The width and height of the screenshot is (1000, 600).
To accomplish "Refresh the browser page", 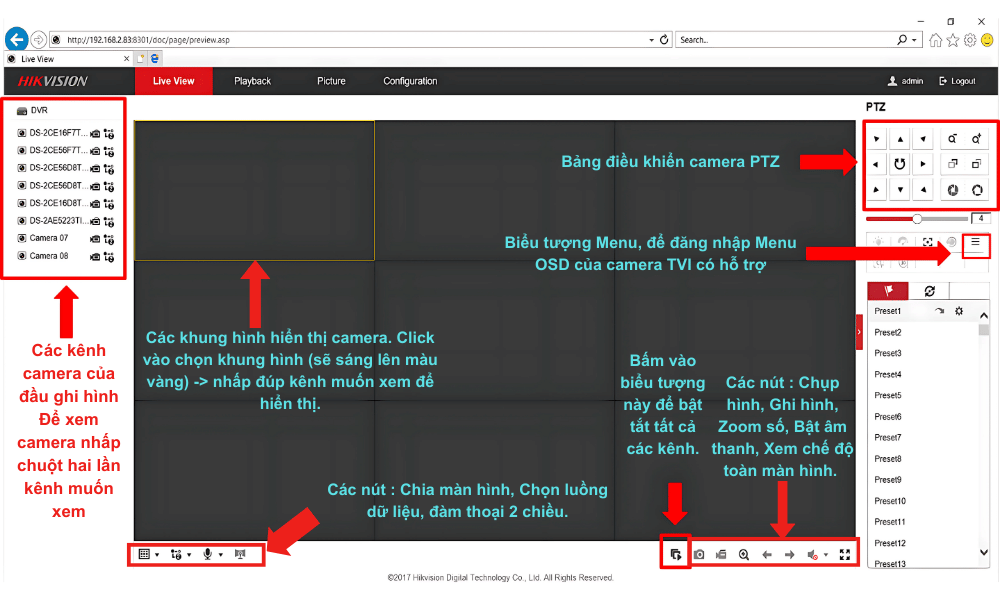I will point(664,40).
